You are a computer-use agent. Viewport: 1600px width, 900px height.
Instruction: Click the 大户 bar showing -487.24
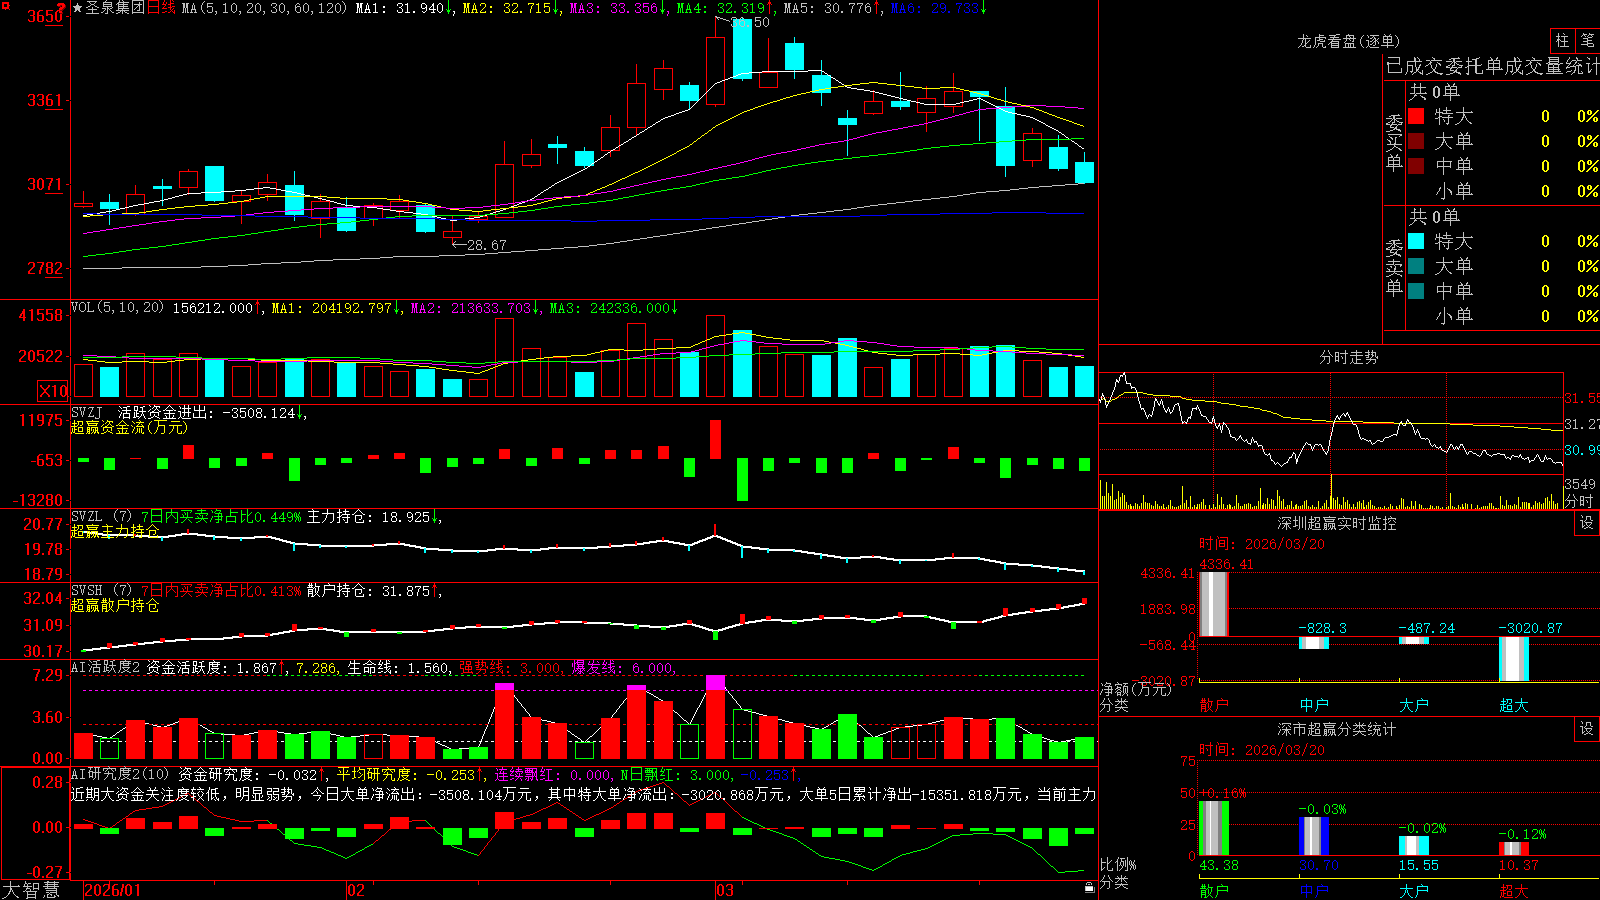click(x=1413, y=640)
